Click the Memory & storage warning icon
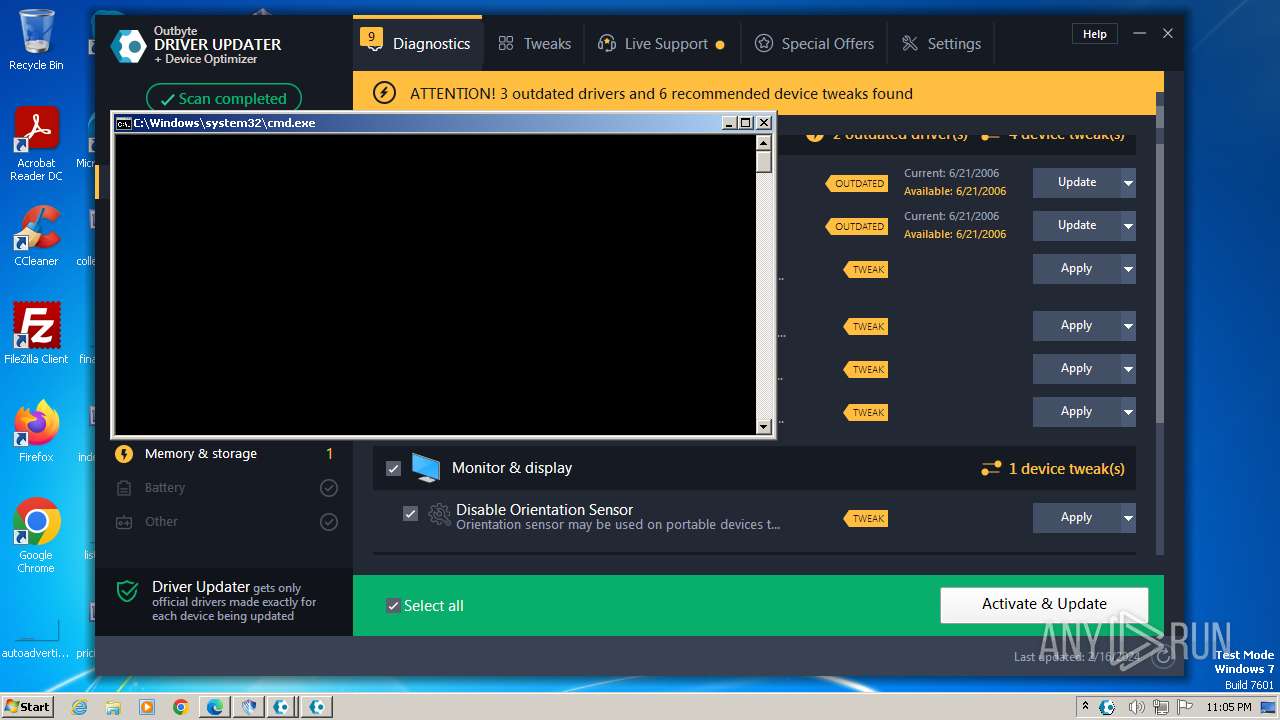The width and height of the screenshot is (1280, 720). [x=124, y=454]
